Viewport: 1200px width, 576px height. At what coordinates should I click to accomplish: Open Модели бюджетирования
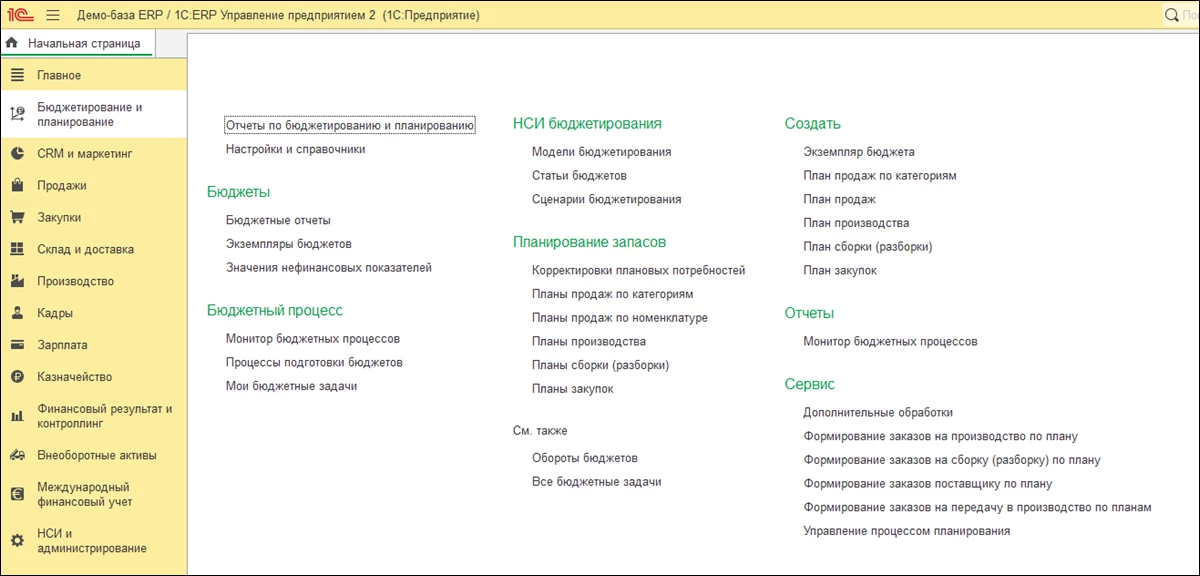click(601, 152)
